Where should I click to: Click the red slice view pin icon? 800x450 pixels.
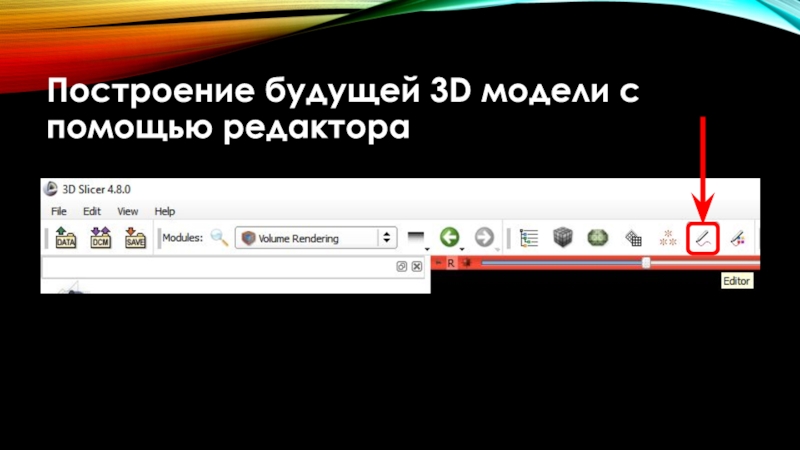[x=438, y=263]
